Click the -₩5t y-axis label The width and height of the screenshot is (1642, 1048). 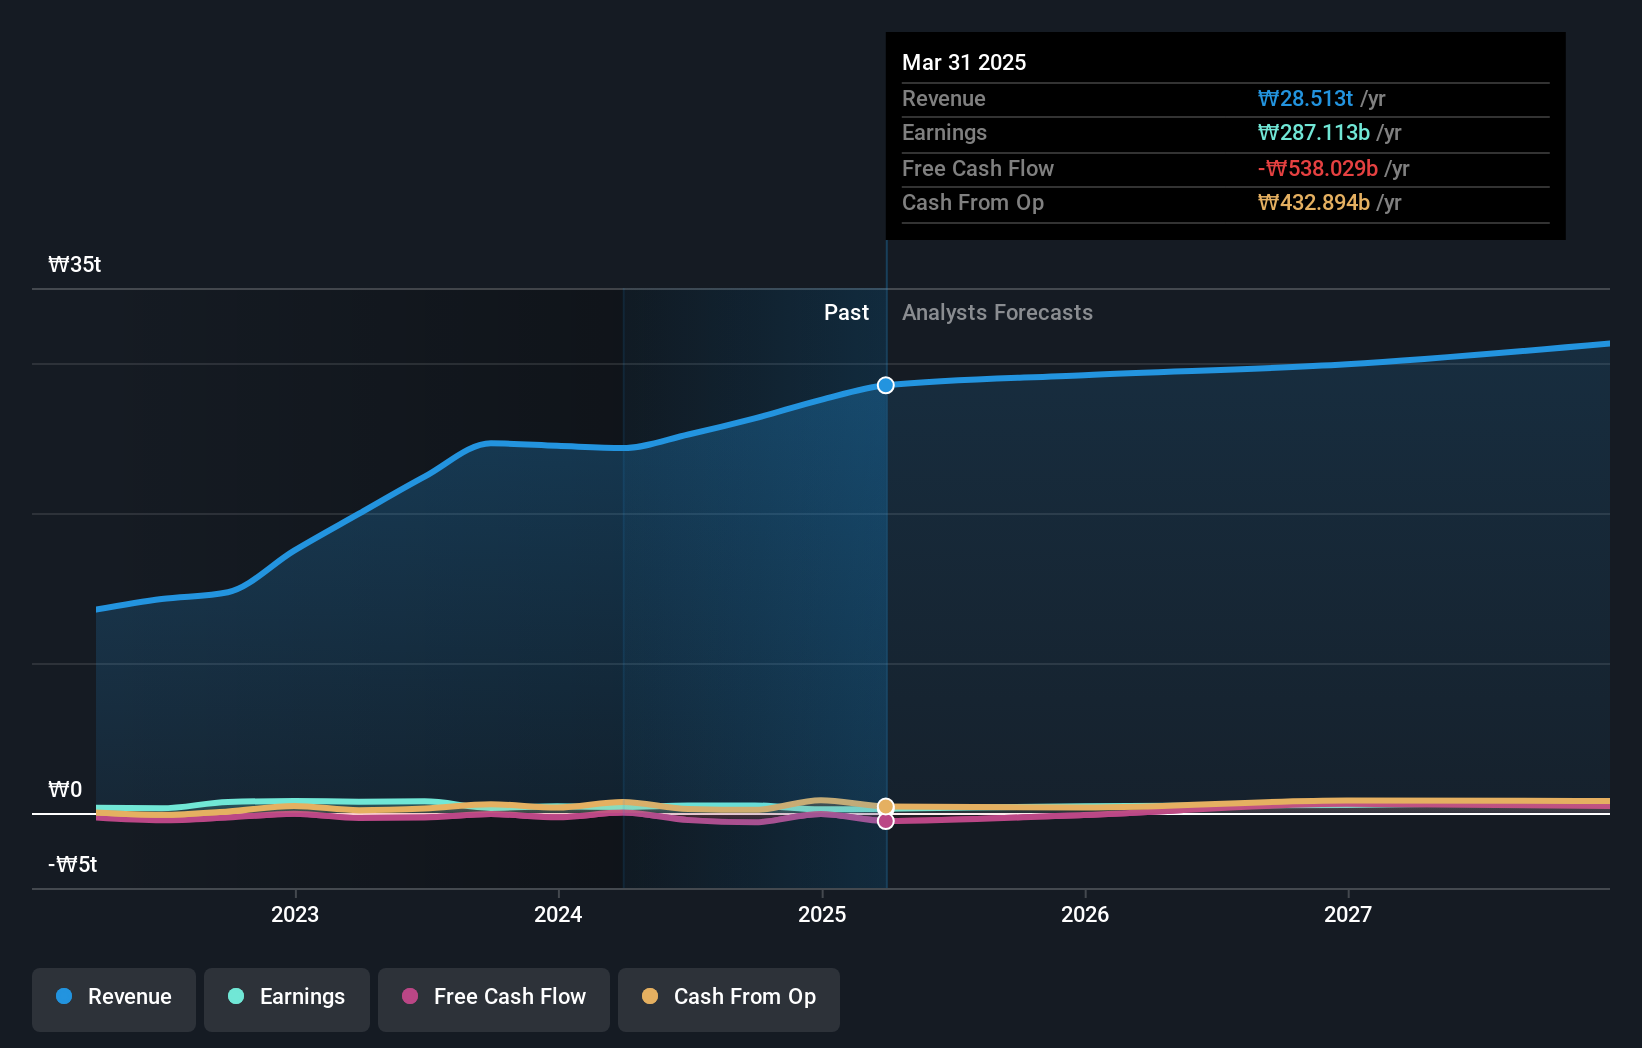pos(73,864)
